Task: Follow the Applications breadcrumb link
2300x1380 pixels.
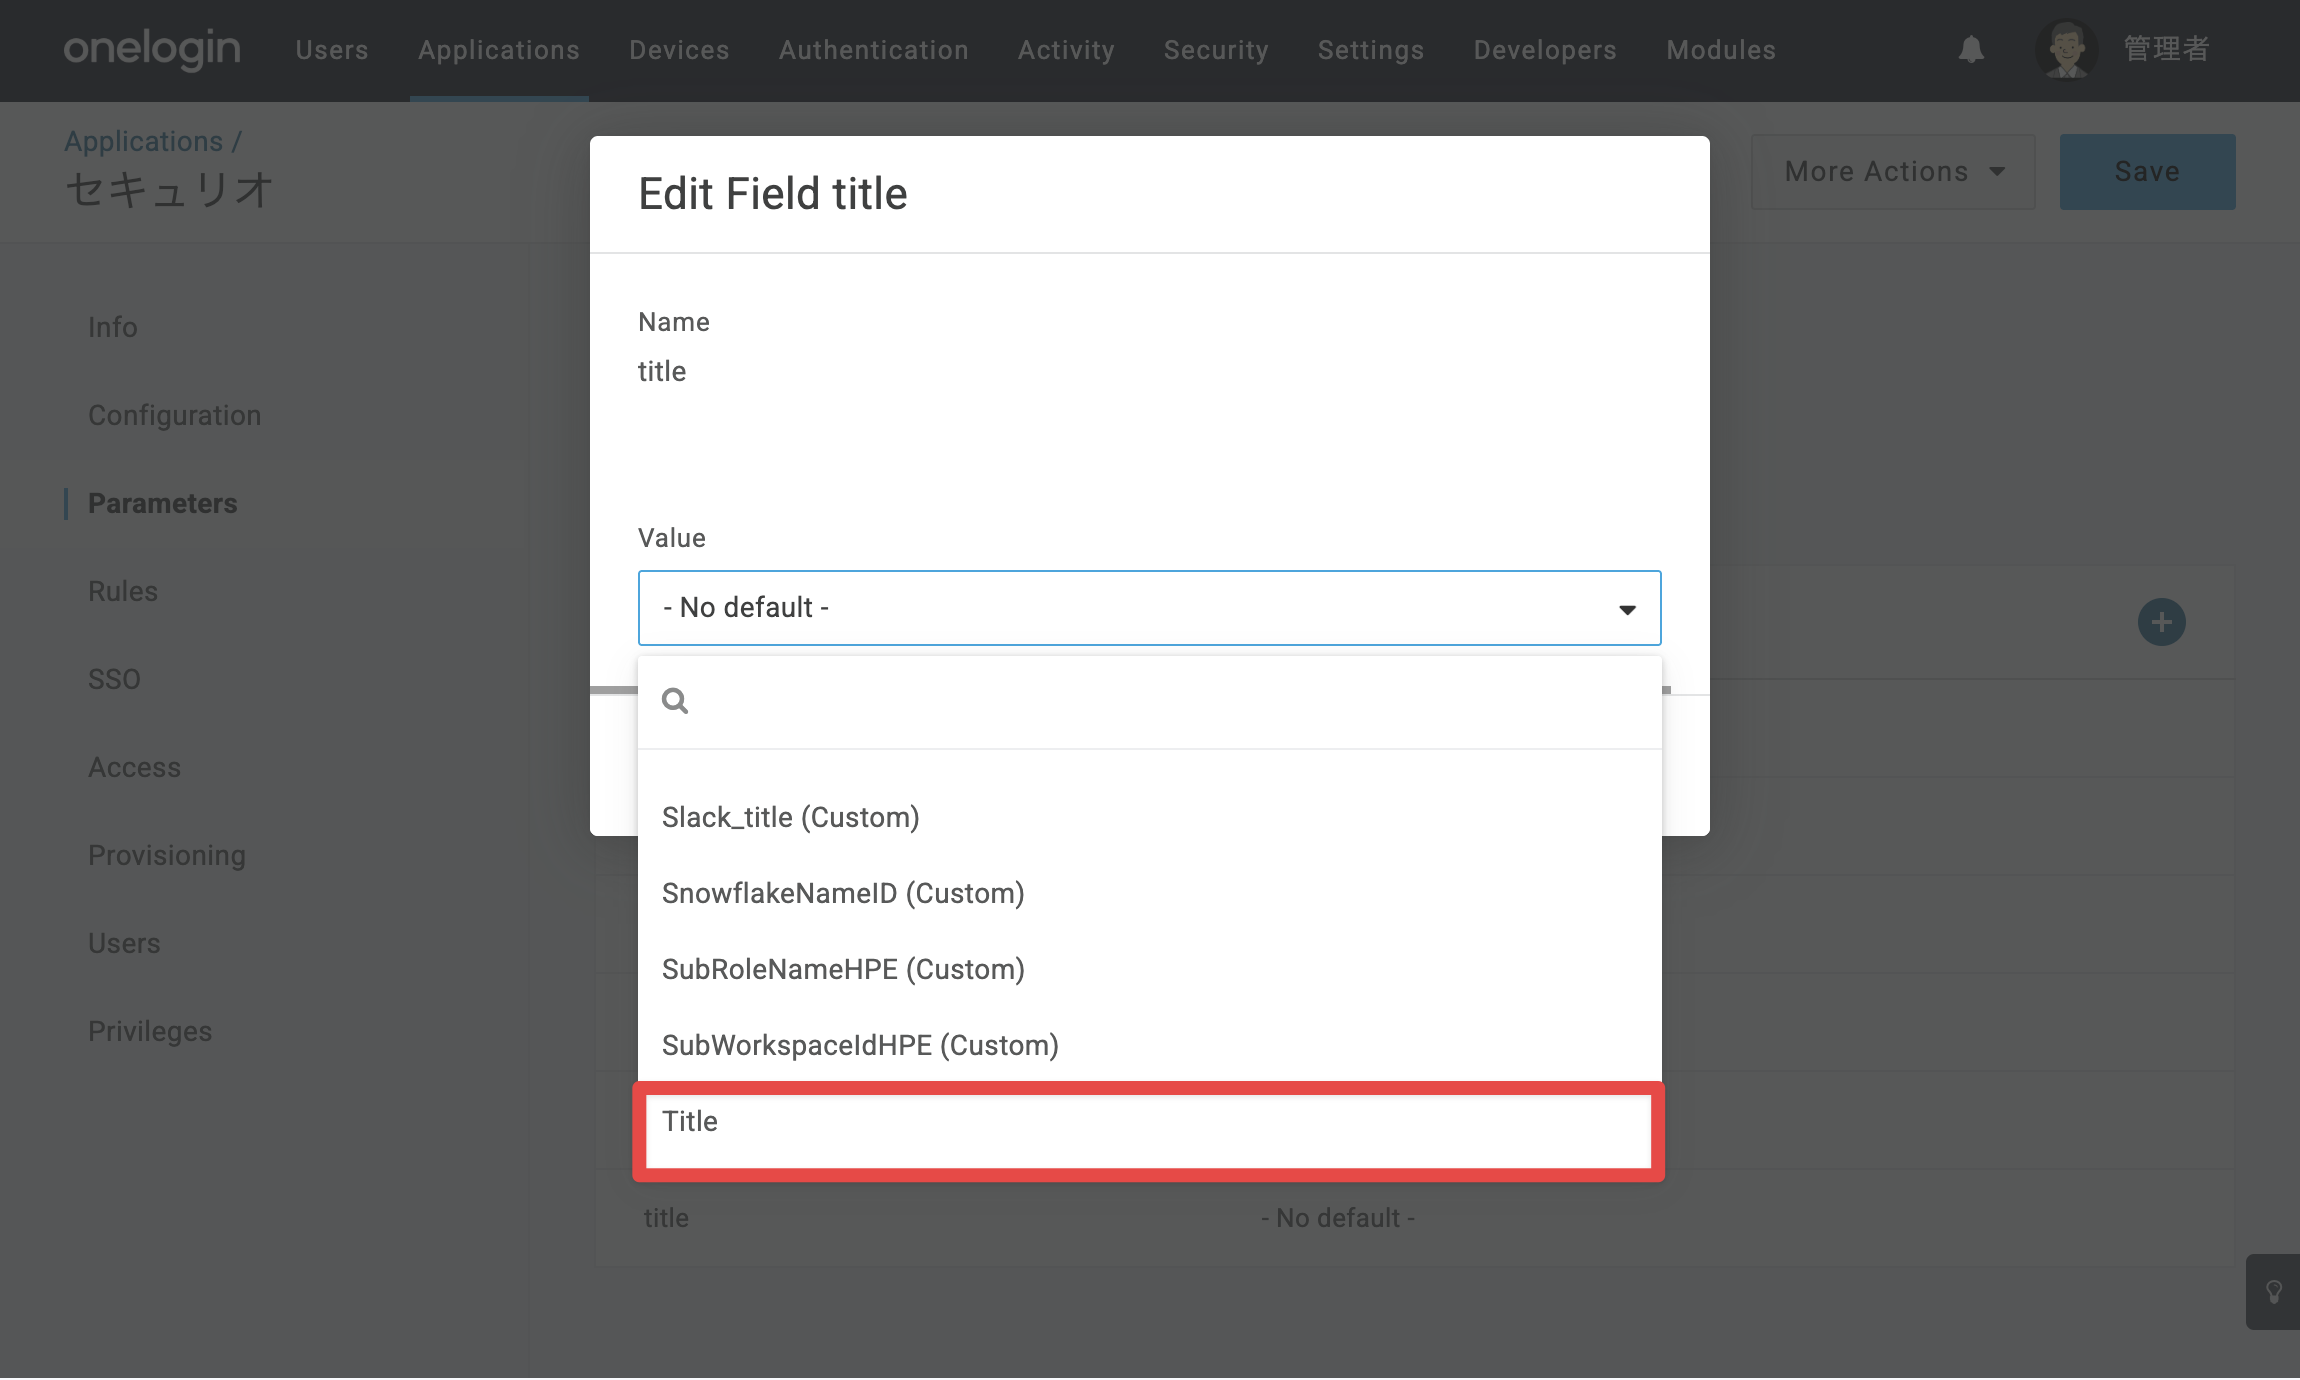Action: coord(144,141)
